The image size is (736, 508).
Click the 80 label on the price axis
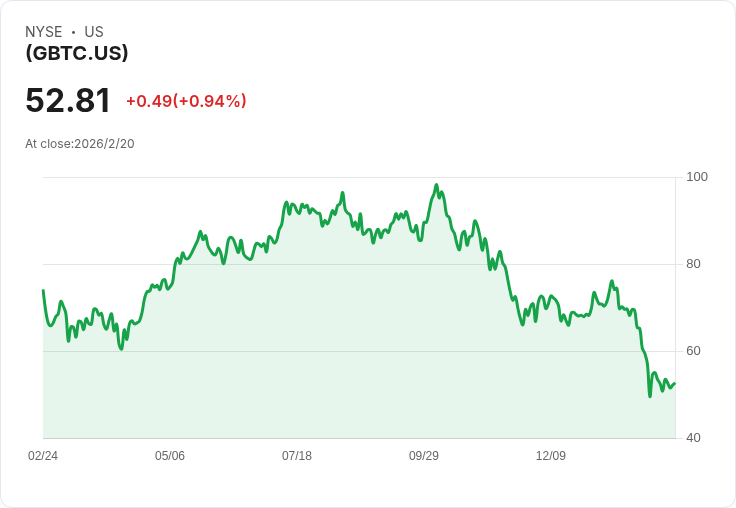point(693,264)
